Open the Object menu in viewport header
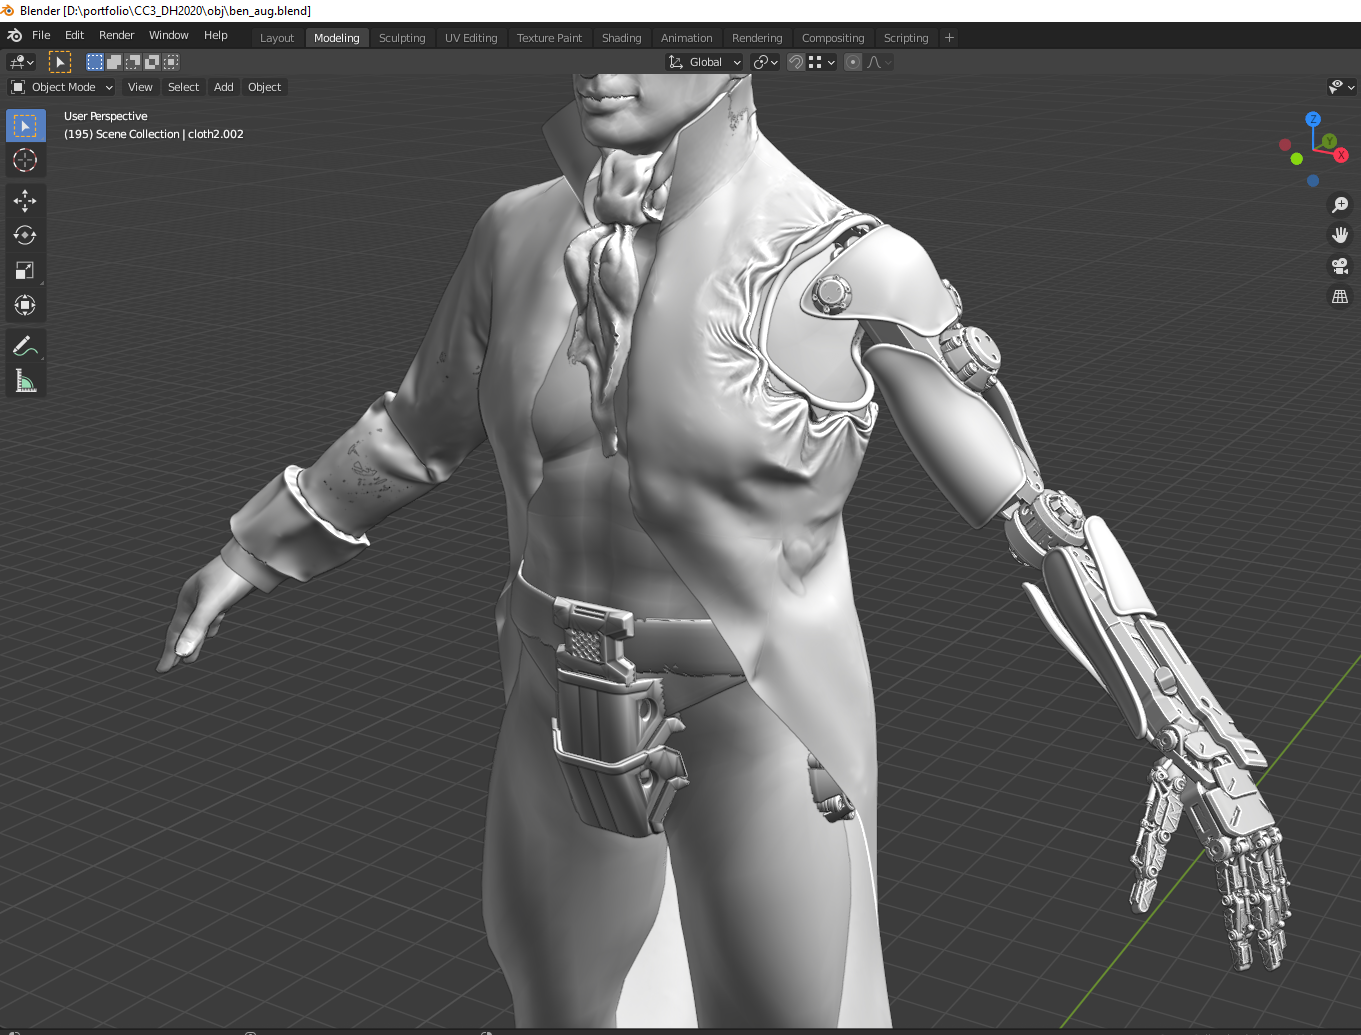 coord(265,87)
